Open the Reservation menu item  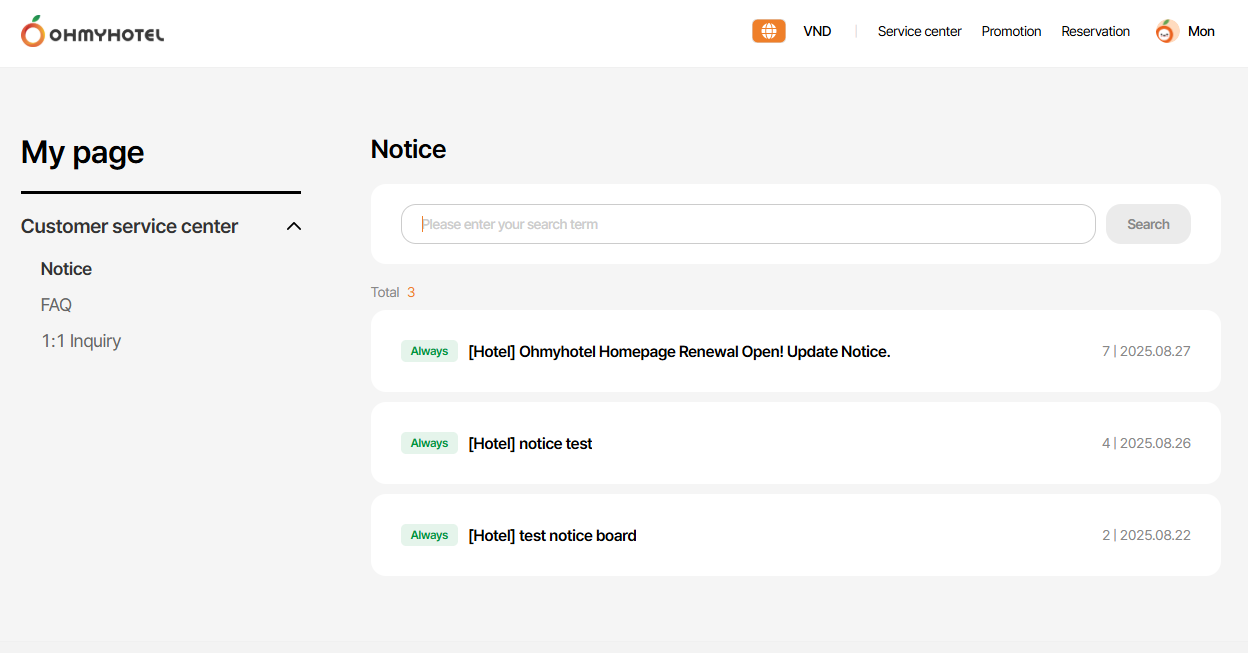[1095, 32]
